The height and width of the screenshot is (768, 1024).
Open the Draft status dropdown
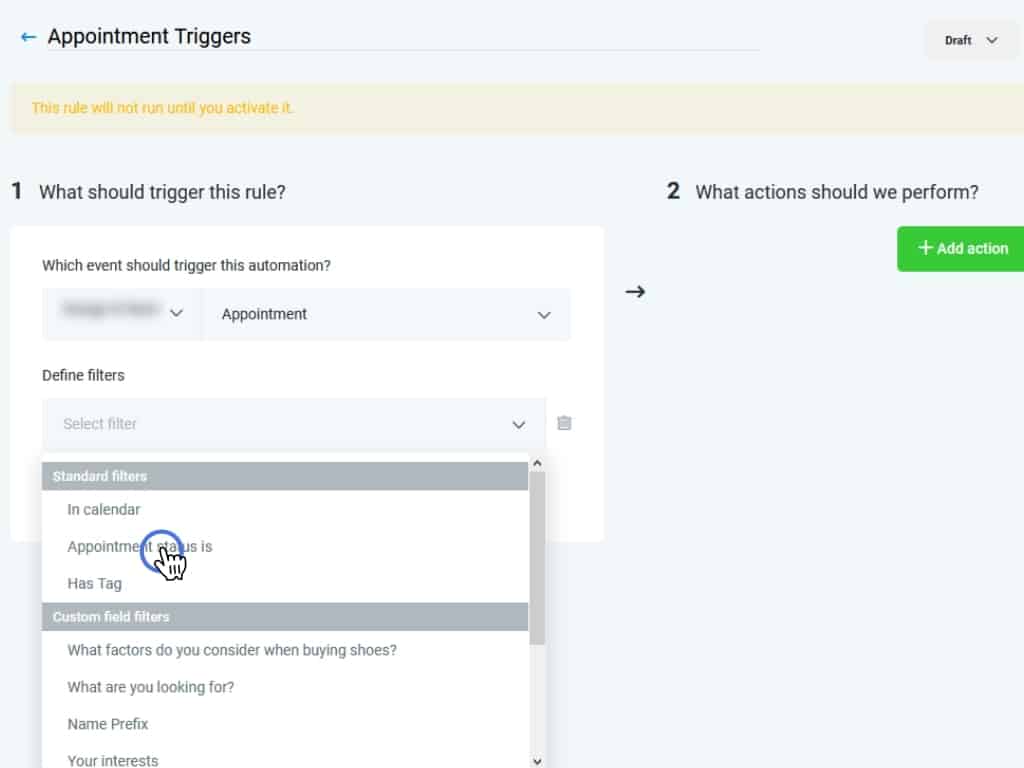click(971, 40)
